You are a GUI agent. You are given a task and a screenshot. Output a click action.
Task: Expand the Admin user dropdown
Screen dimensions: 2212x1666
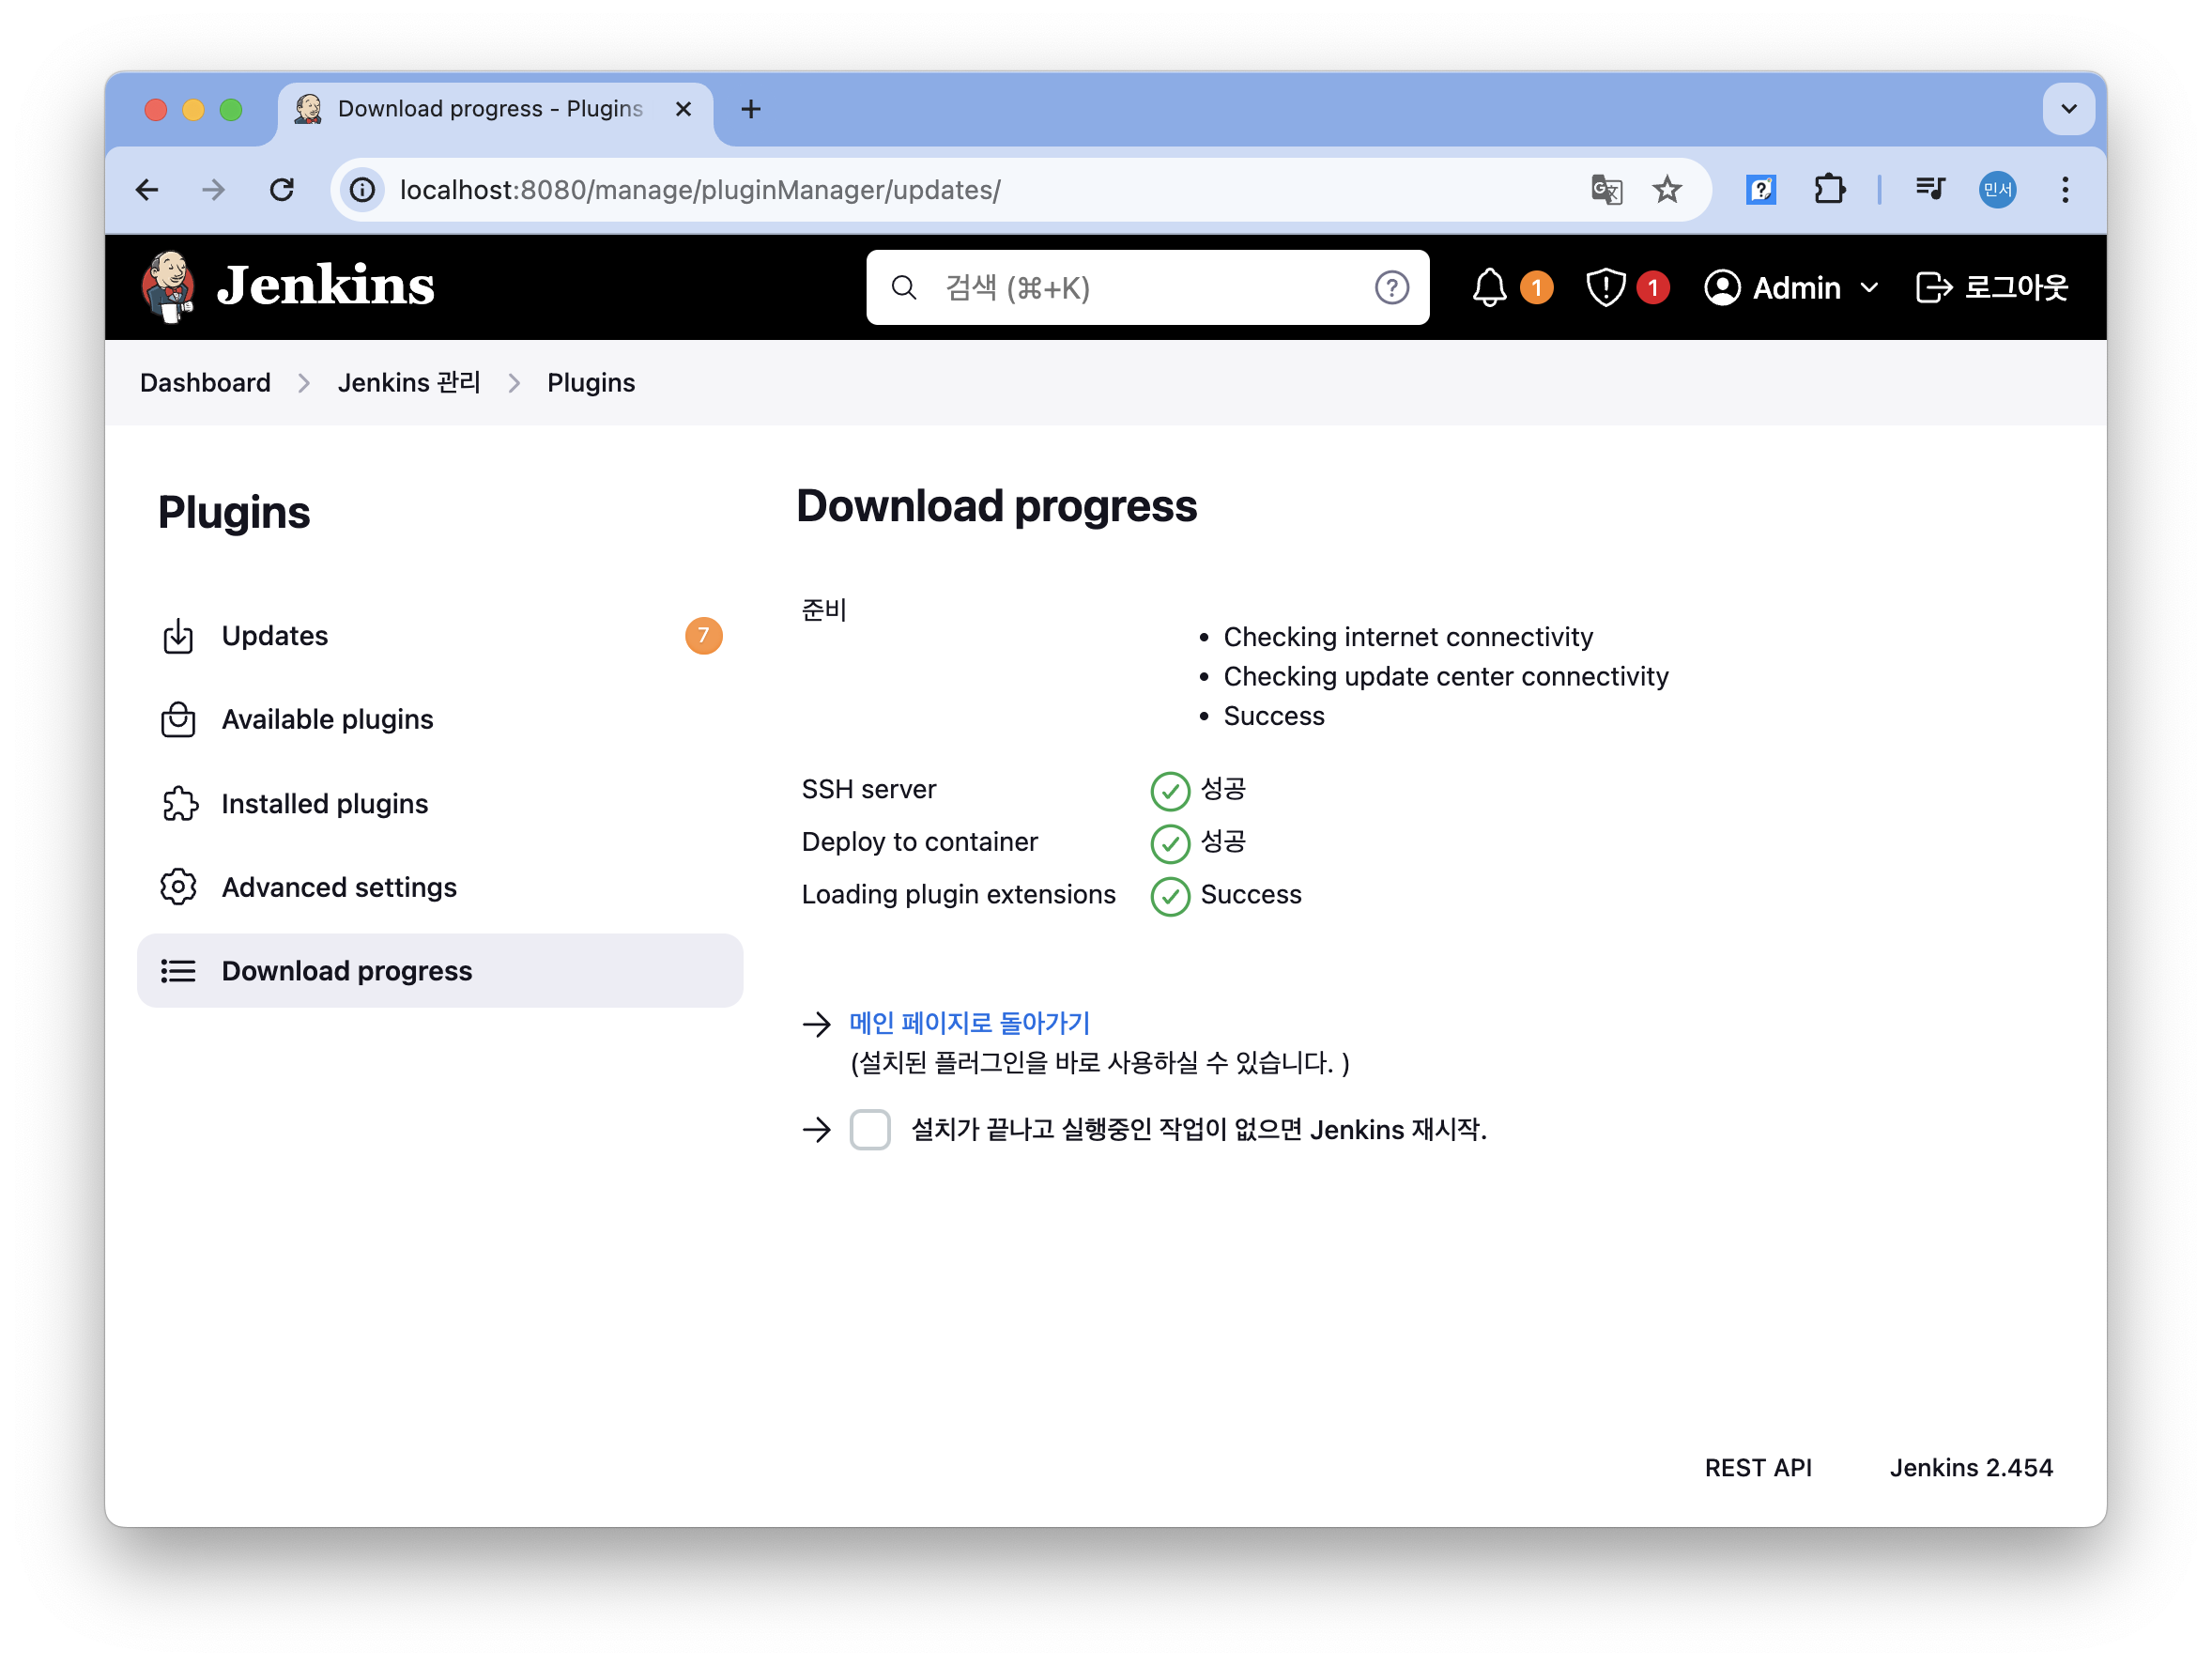[1868, 288]
